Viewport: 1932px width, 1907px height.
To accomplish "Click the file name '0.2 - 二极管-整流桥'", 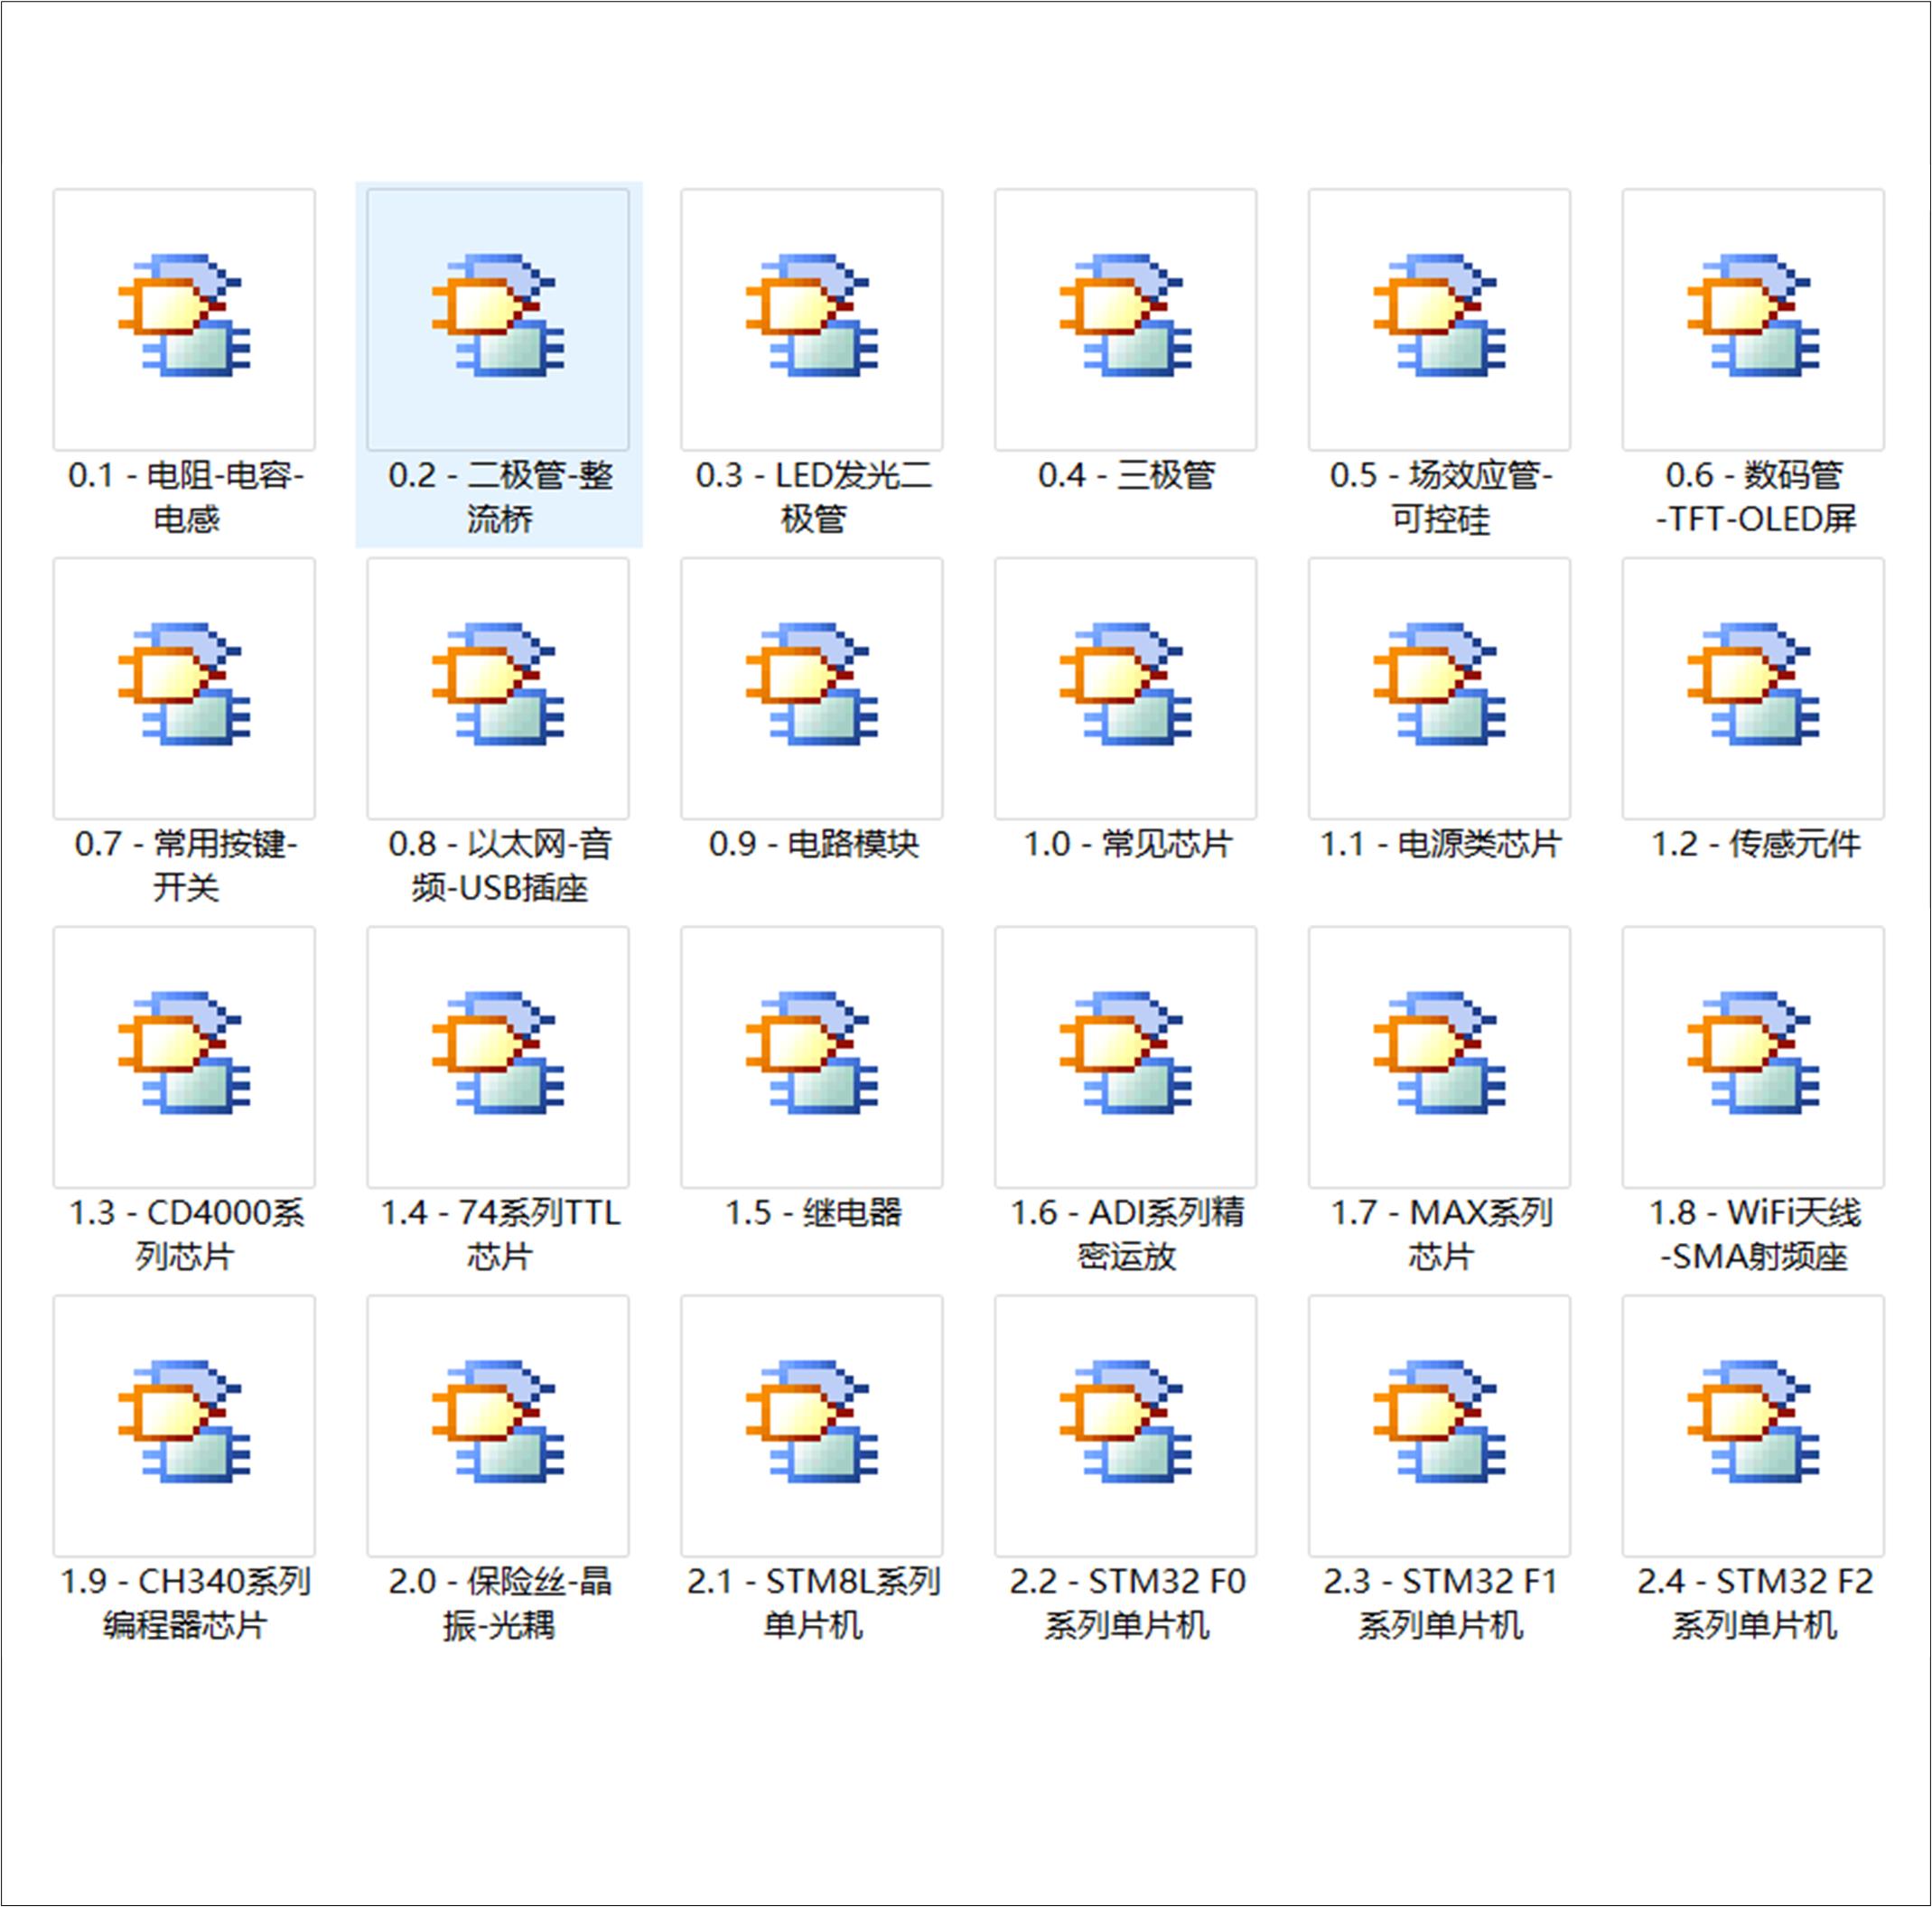I will pyautogui.click(x=500, y=496).
